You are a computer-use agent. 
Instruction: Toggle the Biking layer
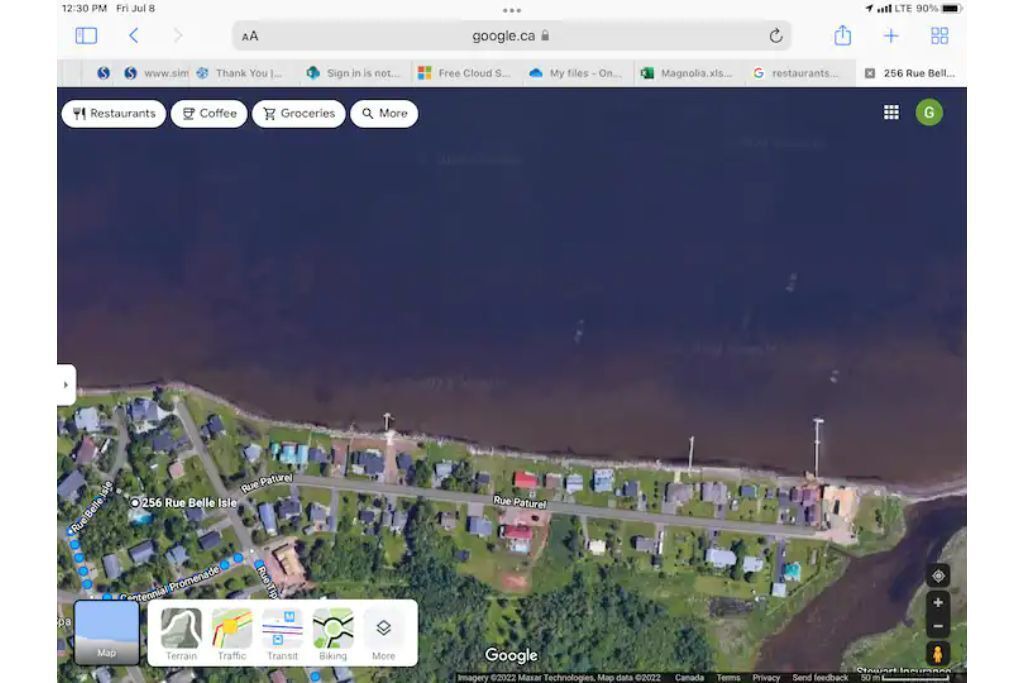333,634
